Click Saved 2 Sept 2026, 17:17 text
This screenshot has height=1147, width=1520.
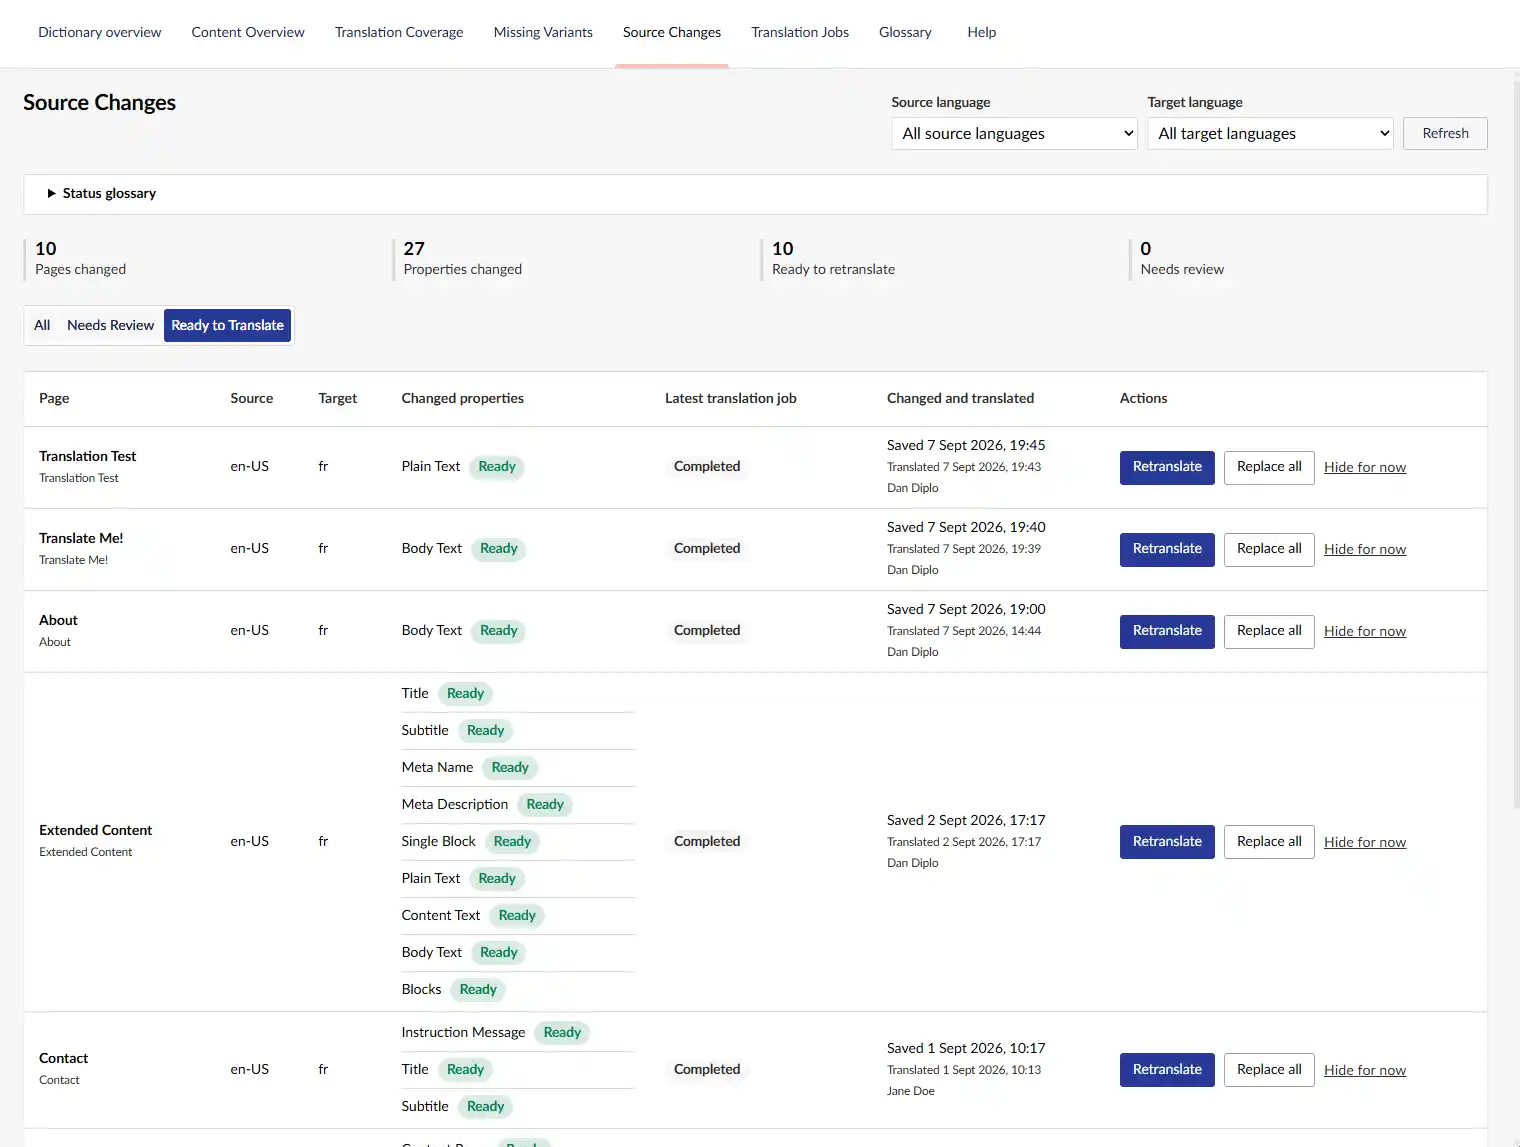[966, 820]
